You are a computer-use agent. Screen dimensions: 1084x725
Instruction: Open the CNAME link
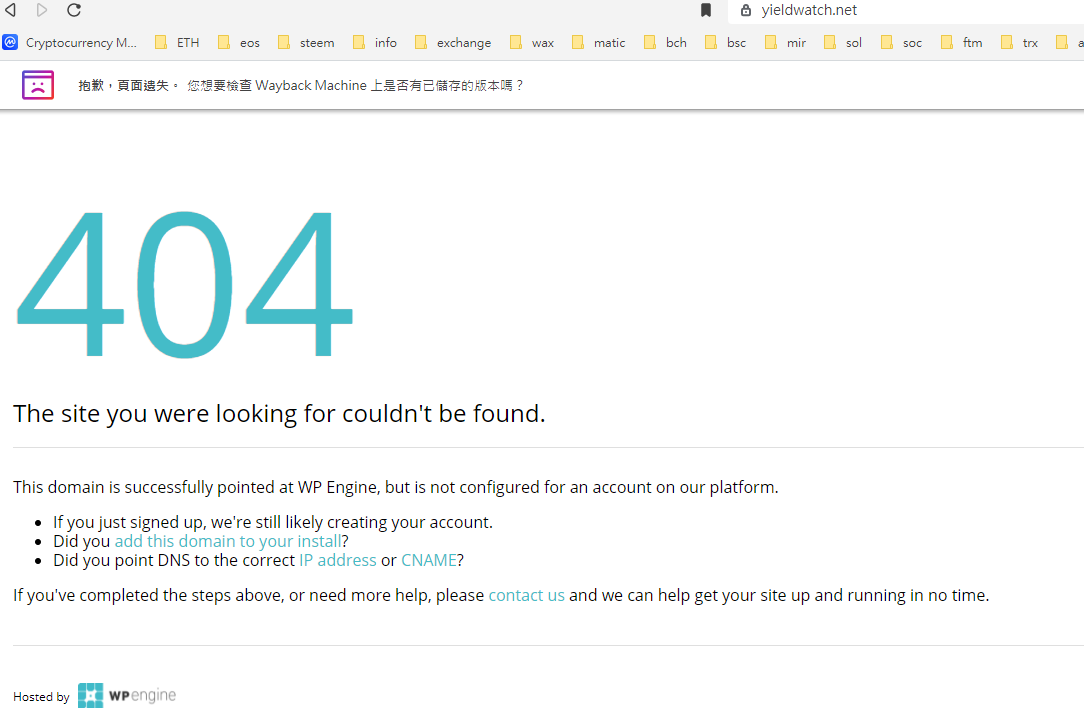(x=429, y=560)
